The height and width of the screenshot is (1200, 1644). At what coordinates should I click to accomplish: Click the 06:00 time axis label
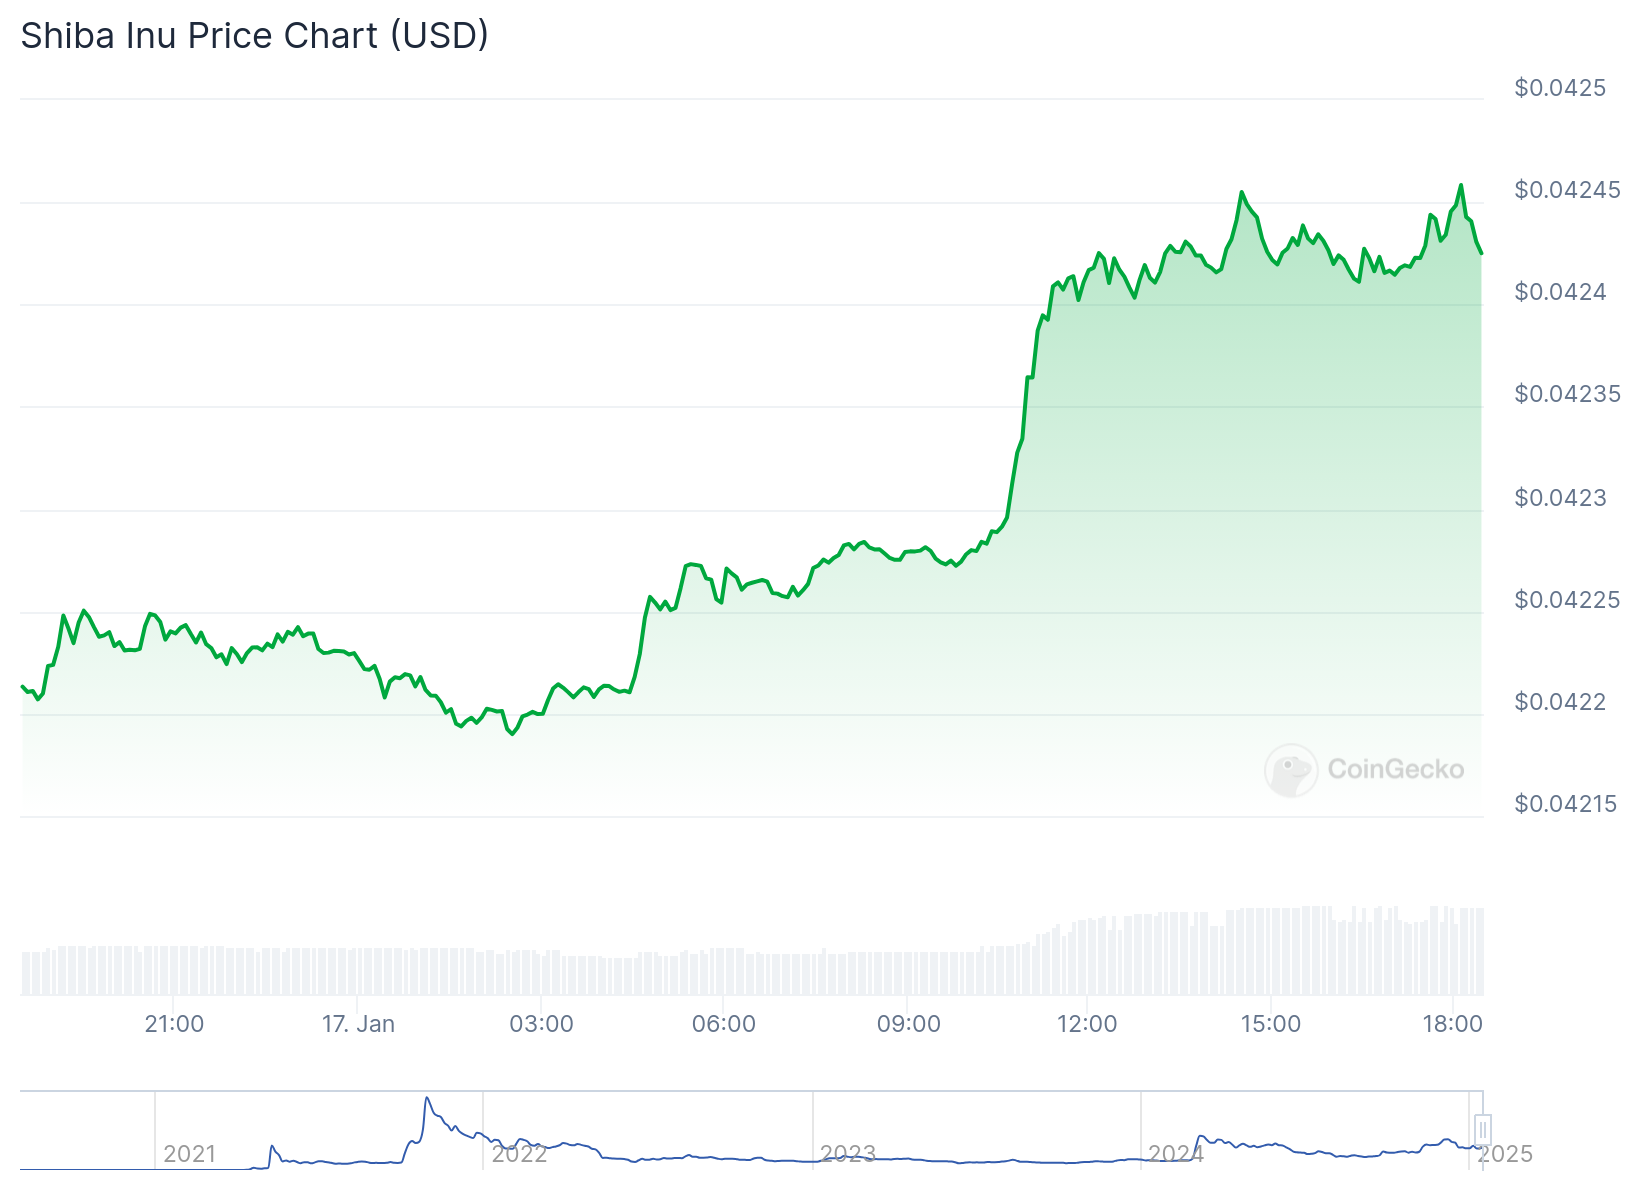724,1024
